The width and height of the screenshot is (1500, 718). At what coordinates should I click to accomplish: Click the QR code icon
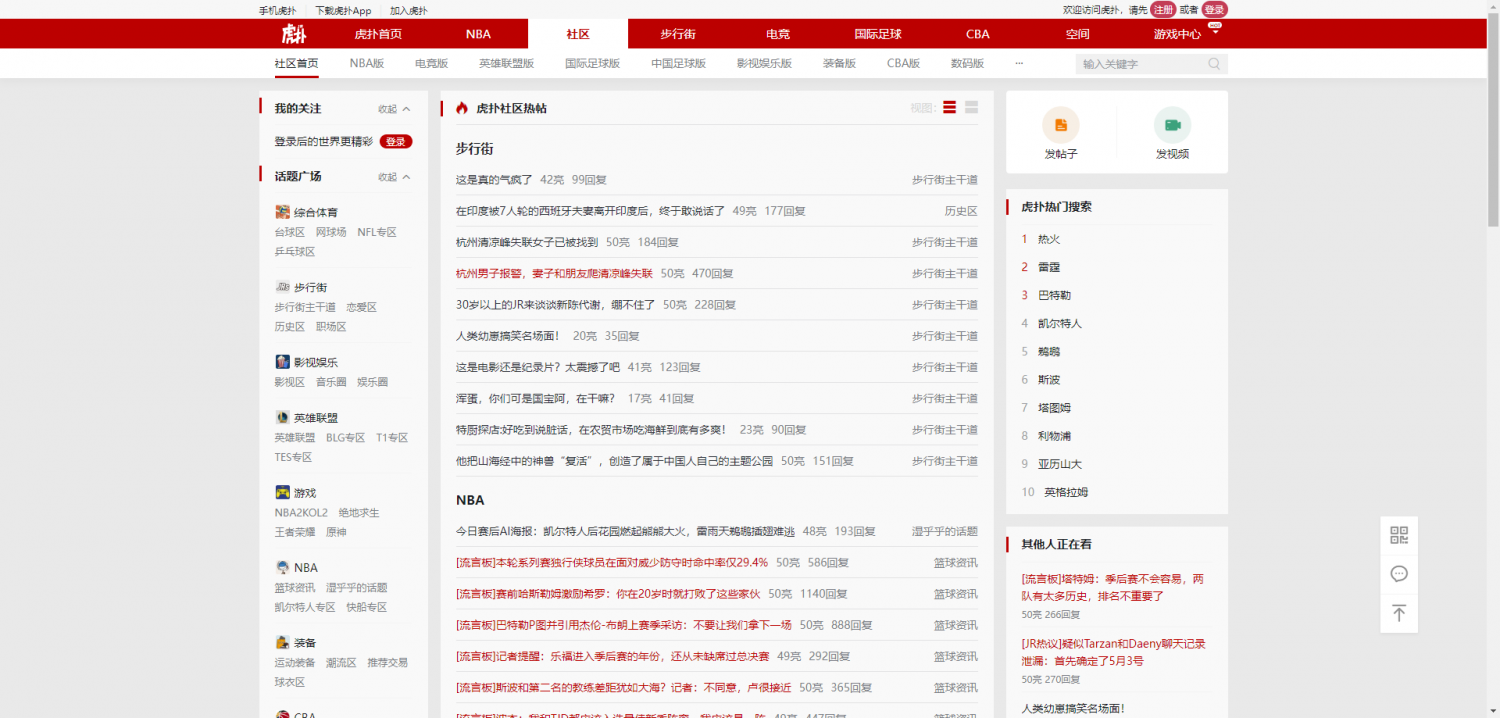tap(1399, 535)
